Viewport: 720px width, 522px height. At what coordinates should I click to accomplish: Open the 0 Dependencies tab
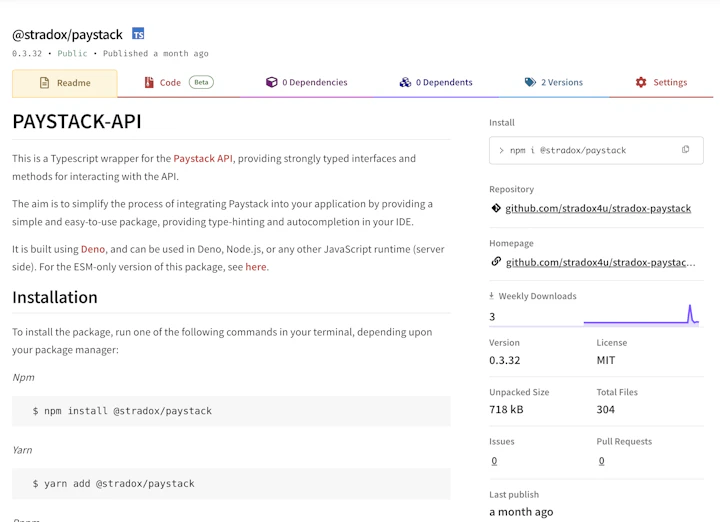306,83
